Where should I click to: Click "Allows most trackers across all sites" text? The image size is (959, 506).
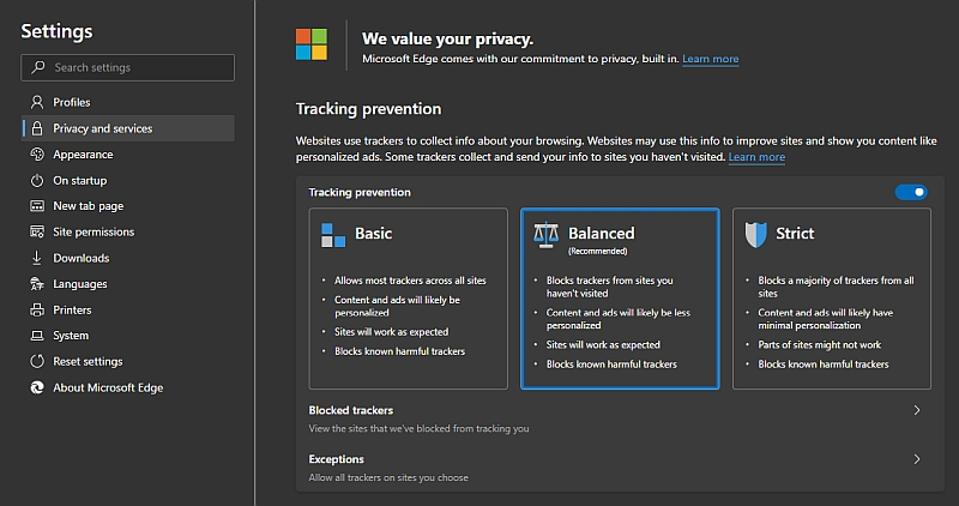coord(410,280)
